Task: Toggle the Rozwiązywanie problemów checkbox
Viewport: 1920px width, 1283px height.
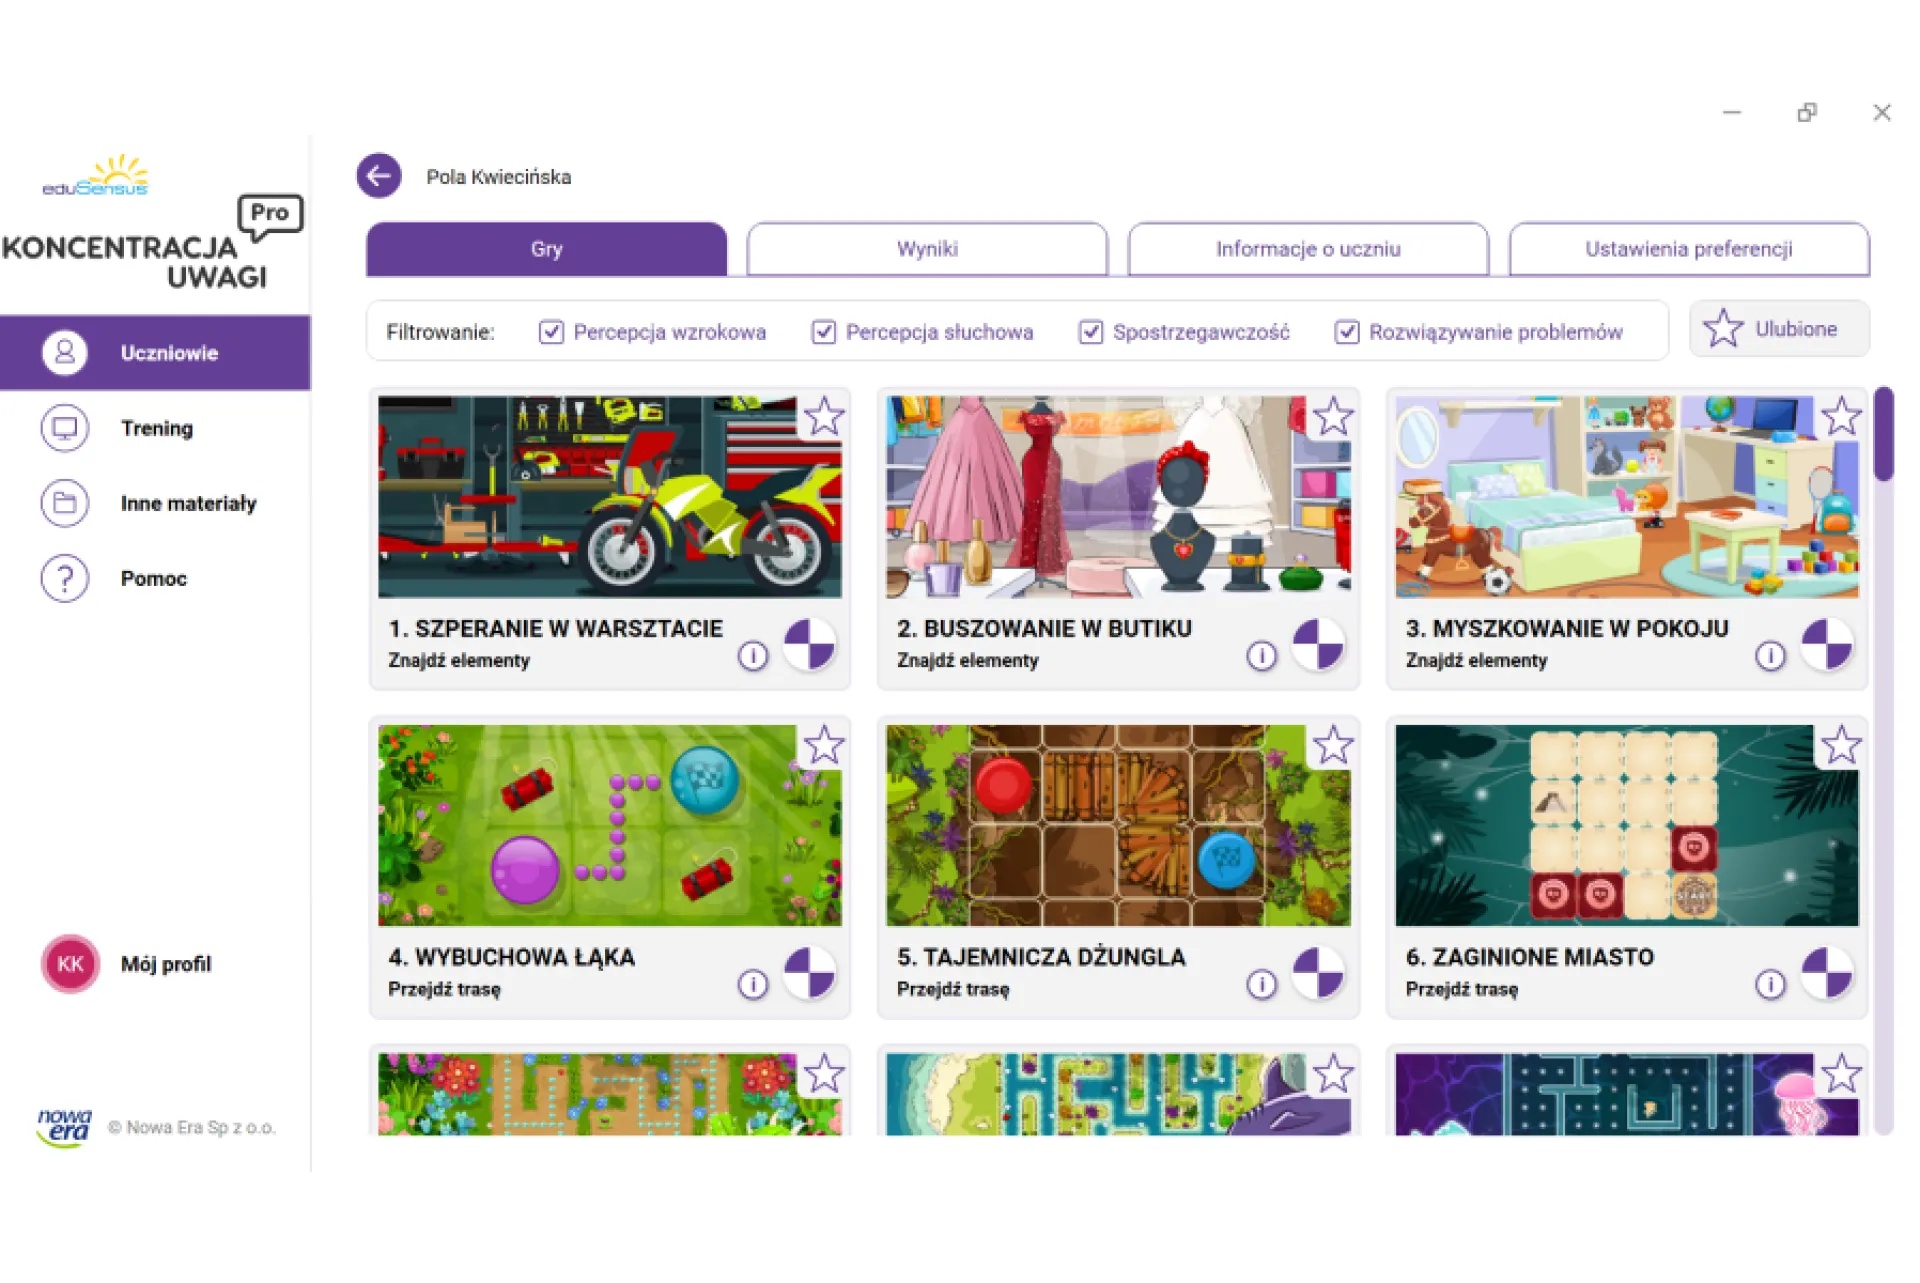Action: pyautogui.click(x=1347, y=332)
